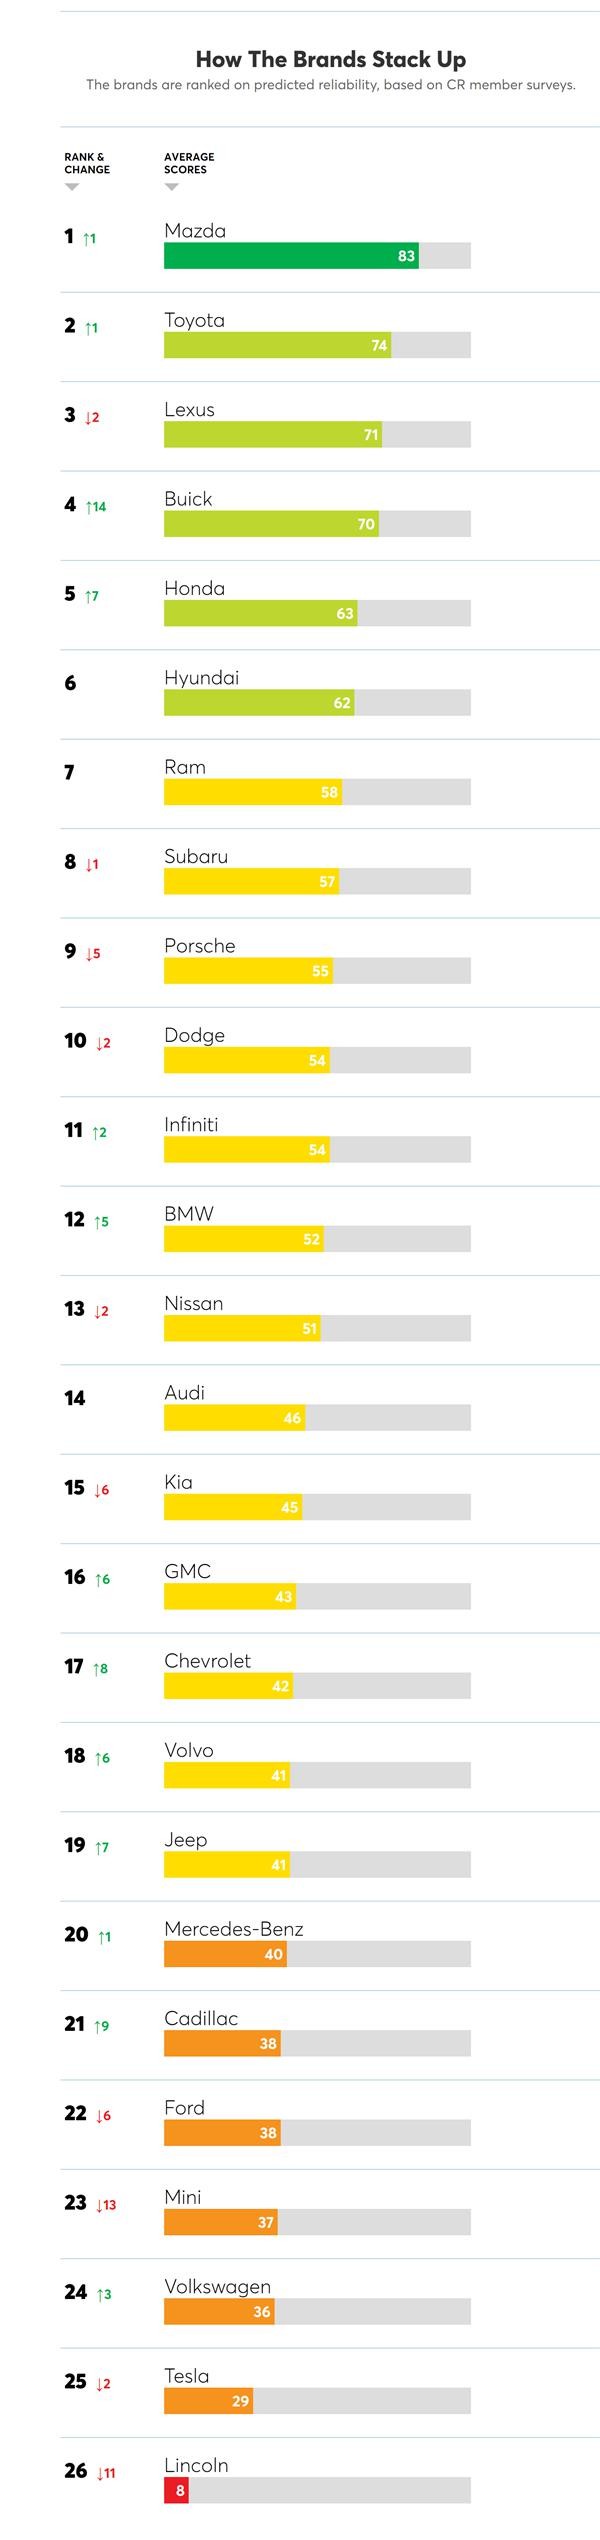The width and height of the screenshot is (600, 2540).
Task: Click Volkswagen's orange score bar showing 36
Action: click(x=218, y=2312)
